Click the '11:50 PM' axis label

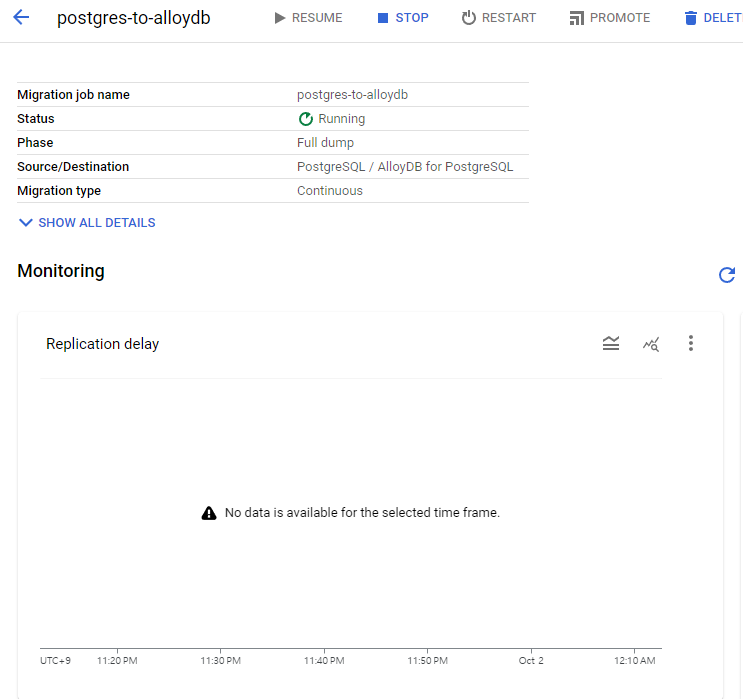point(427,661)
